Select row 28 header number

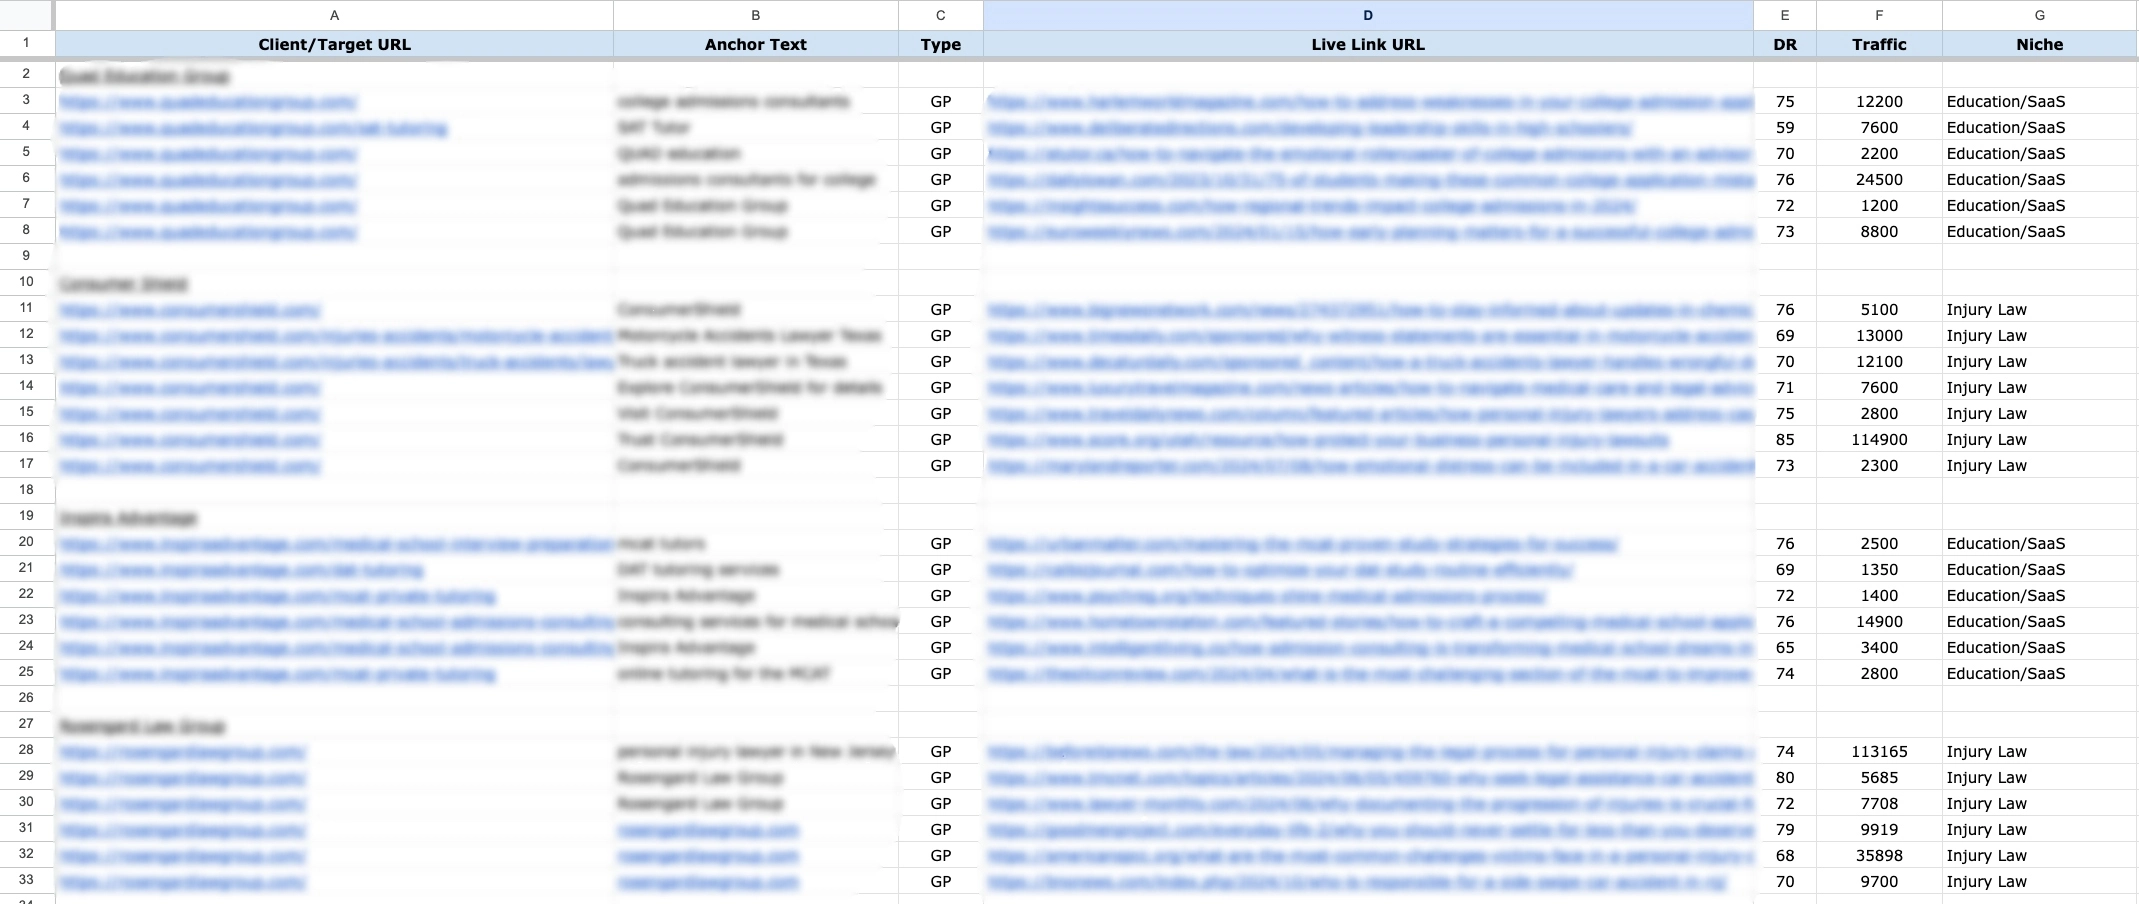26,750
